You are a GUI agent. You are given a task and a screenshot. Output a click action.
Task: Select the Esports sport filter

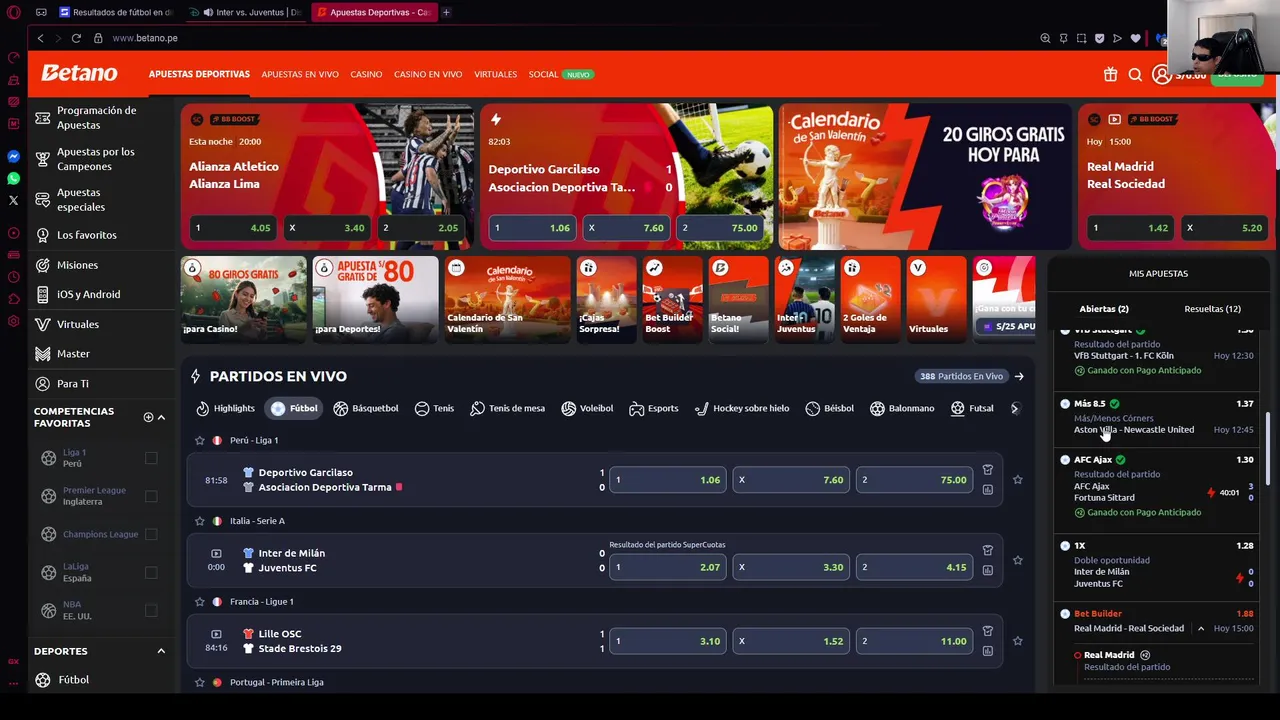click(x=653, y=408)
